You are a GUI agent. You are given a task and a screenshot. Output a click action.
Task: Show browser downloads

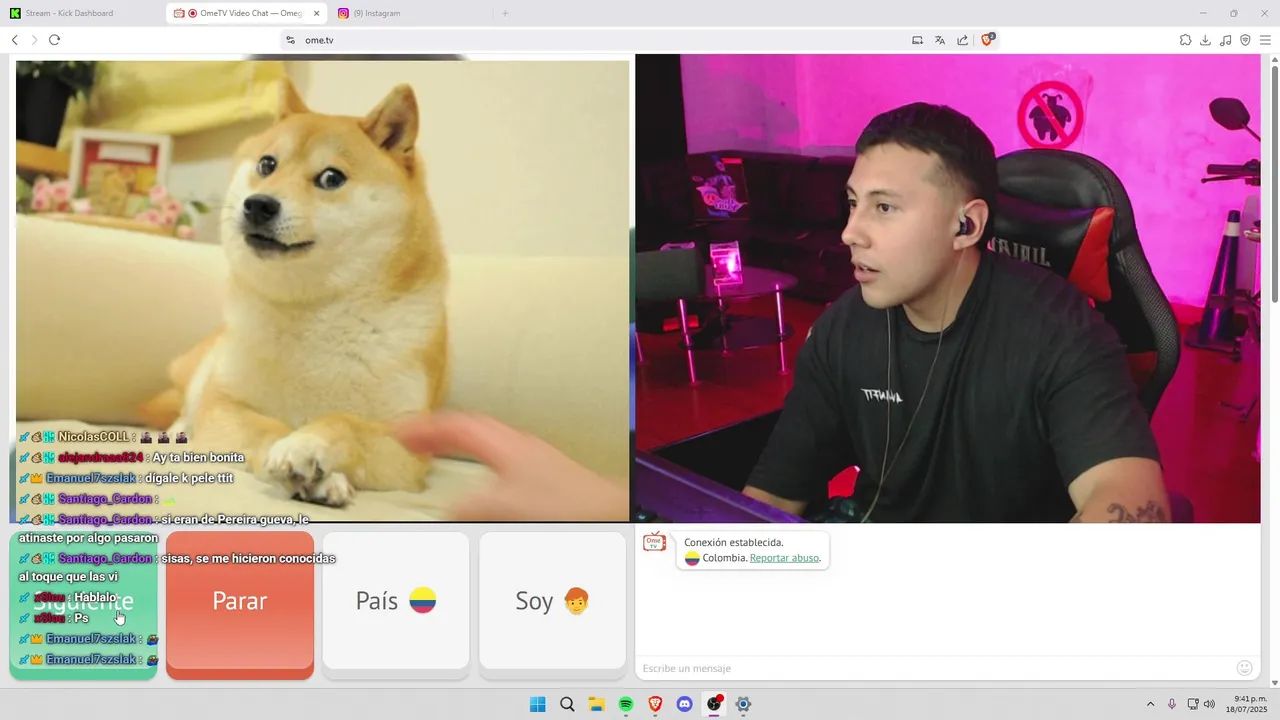[1205, 40]
